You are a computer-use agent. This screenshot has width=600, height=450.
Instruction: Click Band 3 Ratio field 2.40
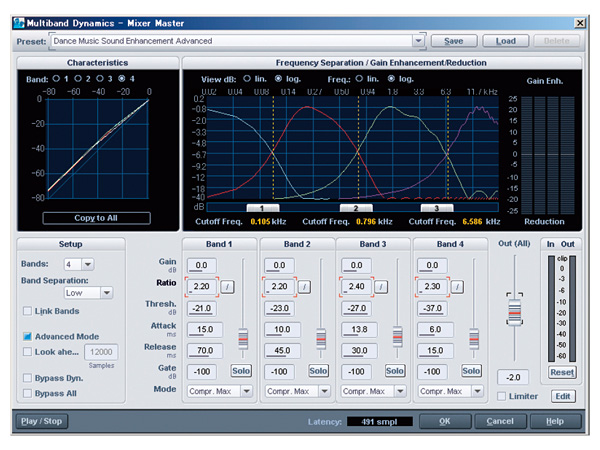(356, 287)
